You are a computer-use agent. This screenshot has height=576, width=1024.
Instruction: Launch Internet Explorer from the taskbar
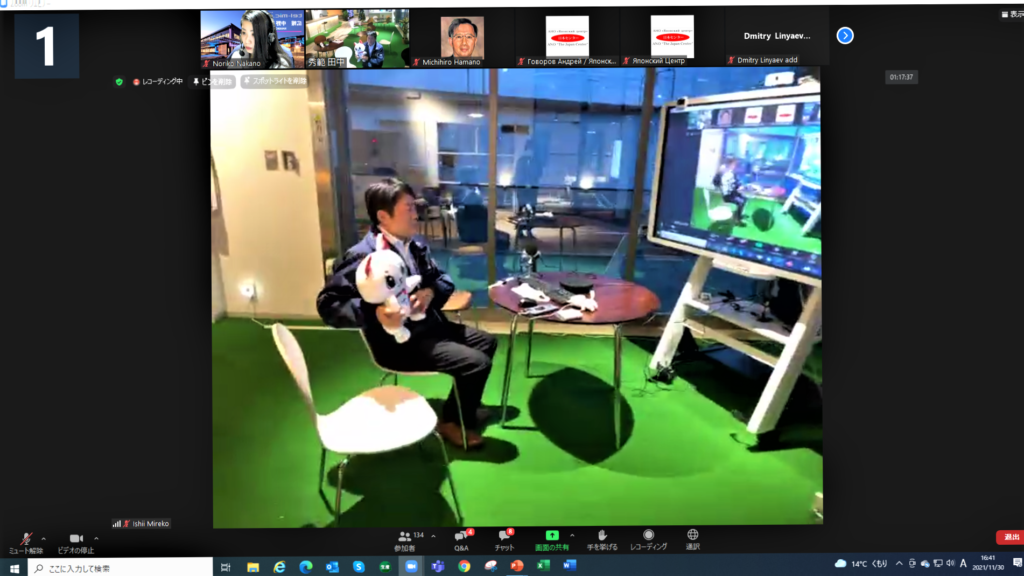point(280,567)
